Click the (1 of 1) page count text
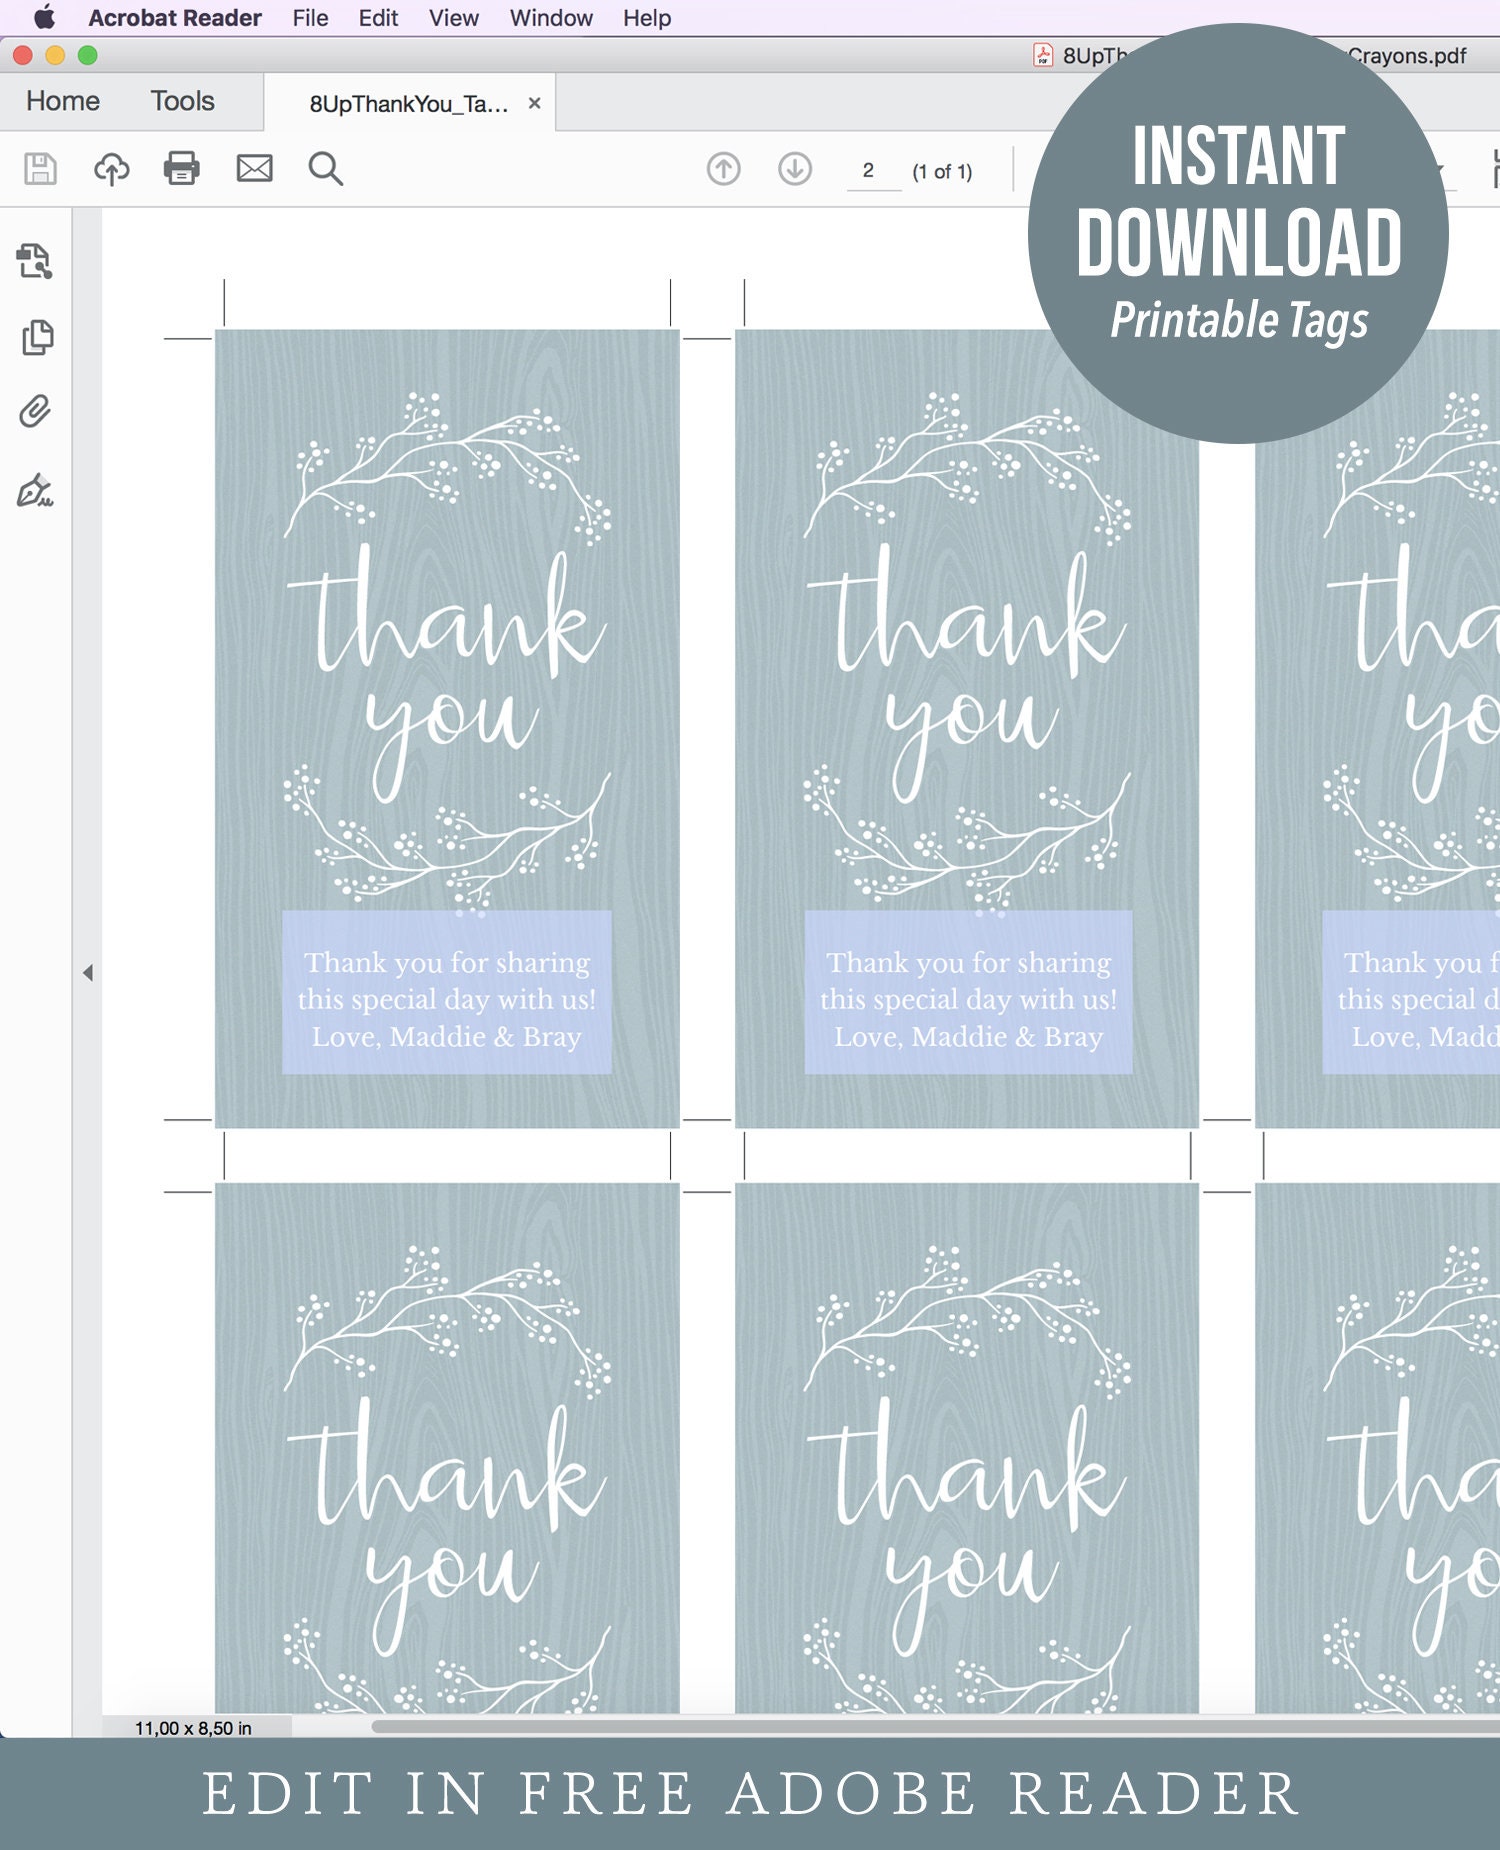This screenshot has height=1850, width=1500. click(x=942, y=172)
